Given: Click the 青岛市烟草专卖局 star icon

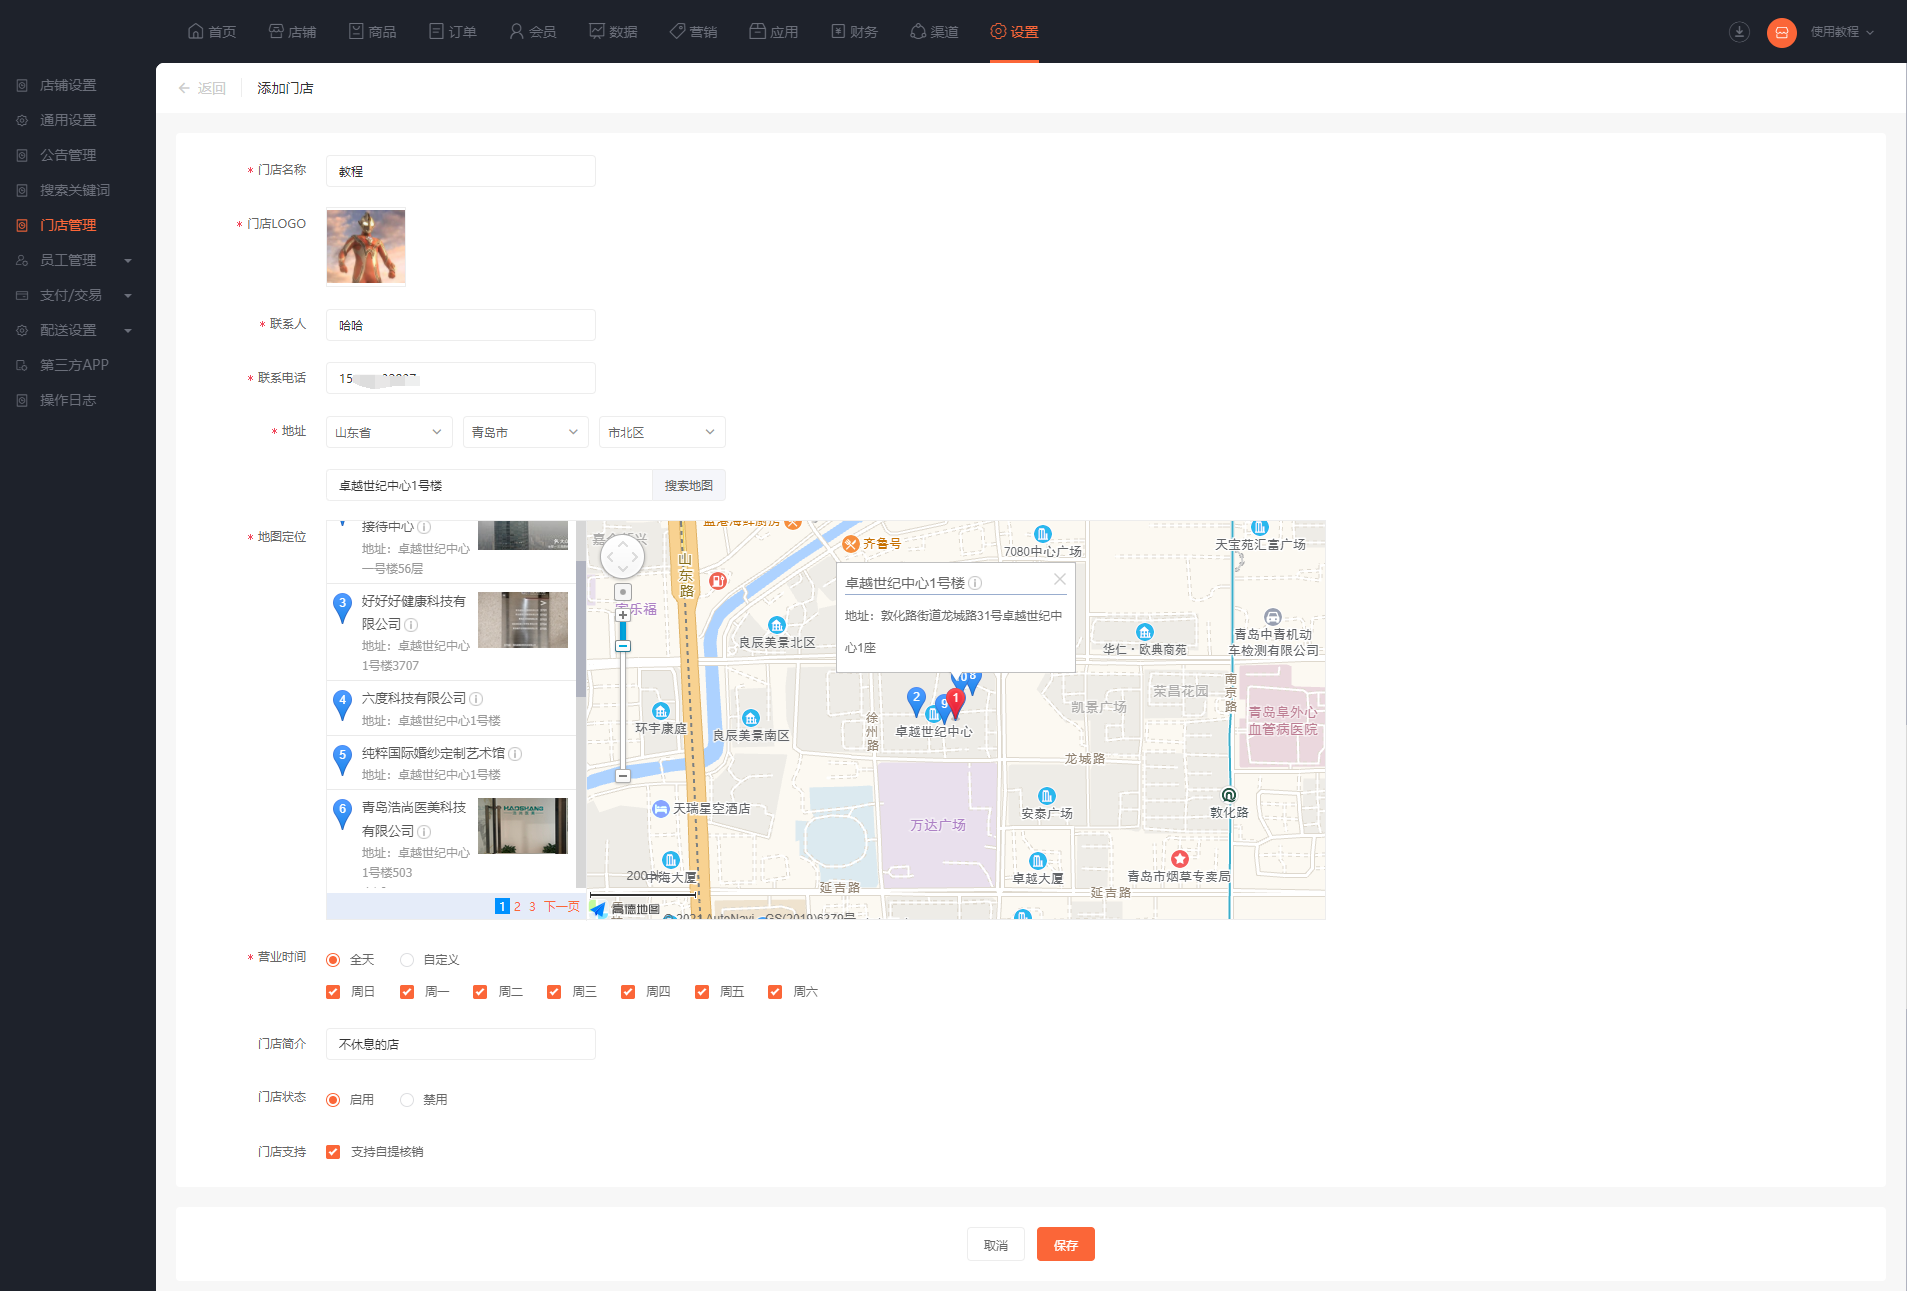Looking at the screenshot, I should [1180, 859].
